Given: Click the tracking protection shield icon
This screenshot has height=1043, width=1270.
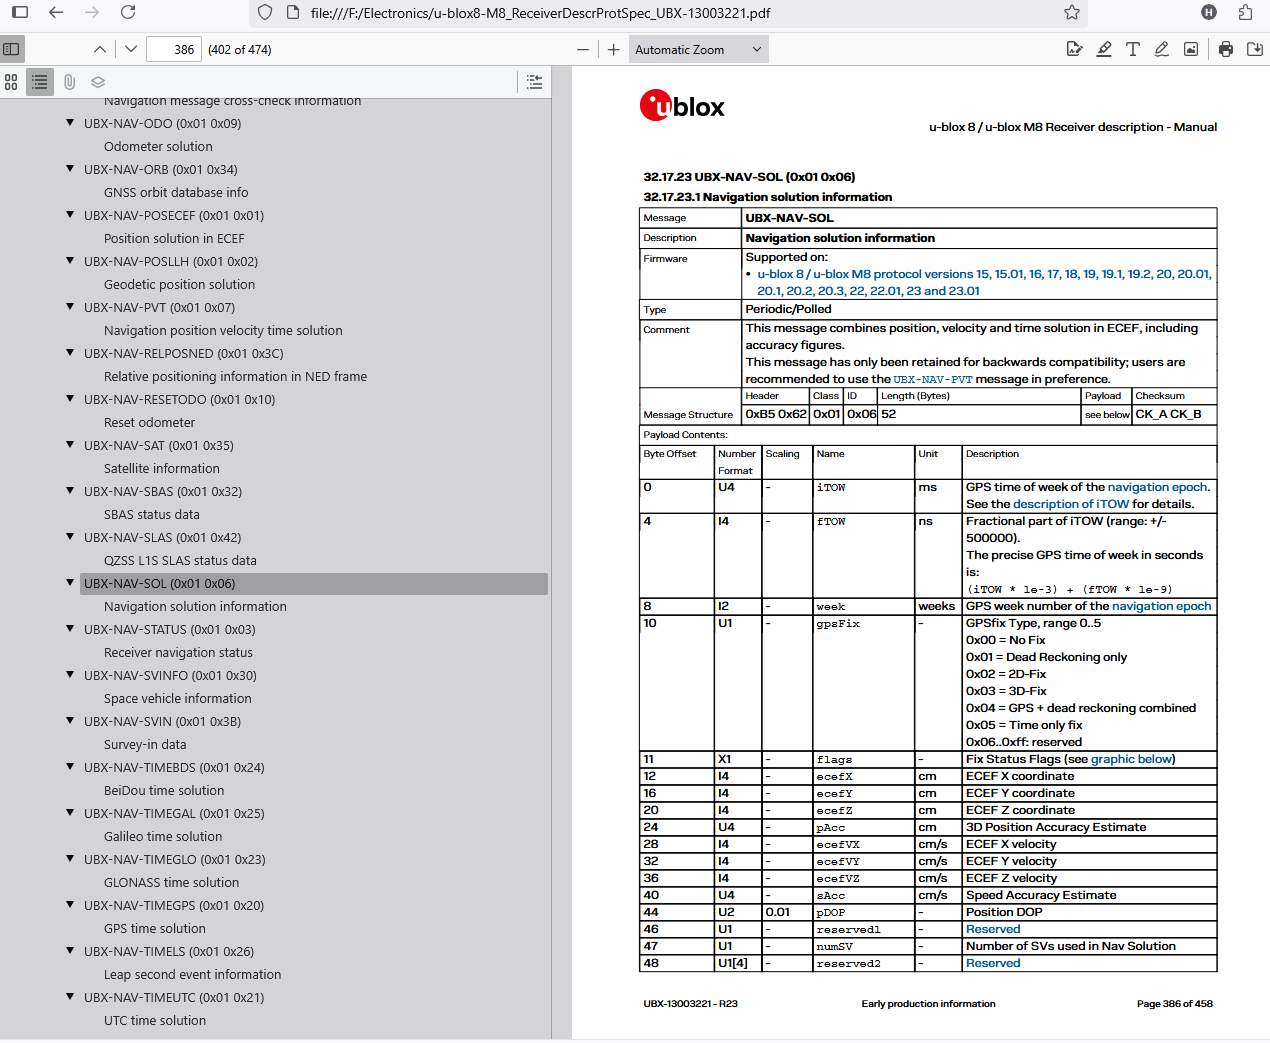Looking at the screenshot, I should 265,13.
